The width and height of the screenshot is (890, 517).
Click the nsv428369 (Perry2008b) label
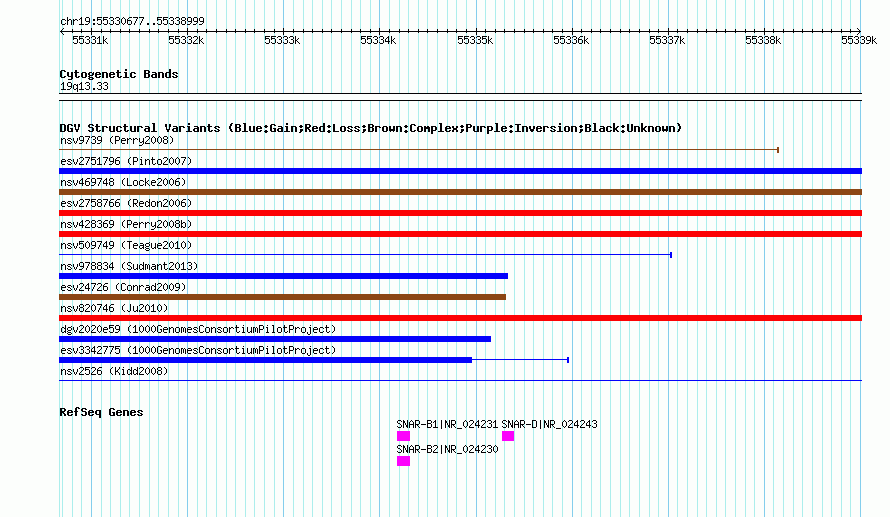126,224
